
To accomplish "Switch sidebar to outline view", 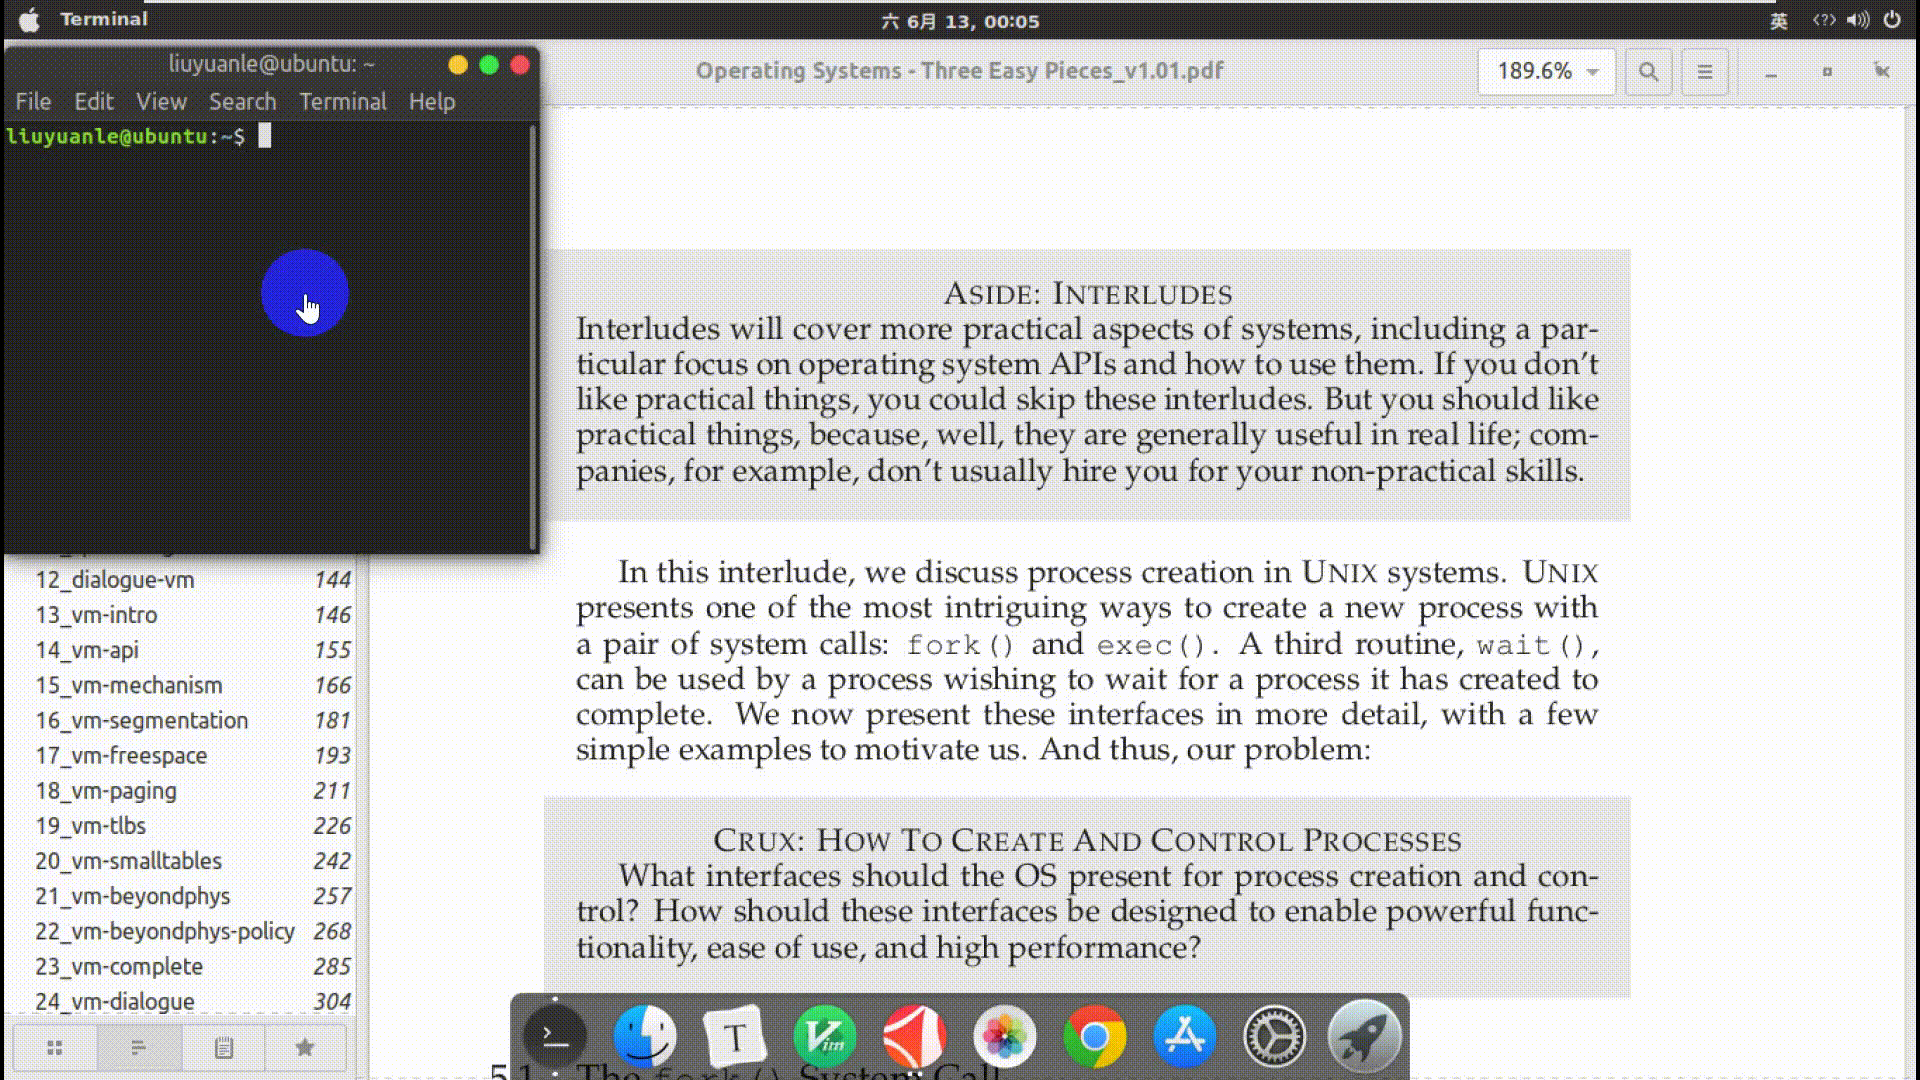I will pos(139,1047).
